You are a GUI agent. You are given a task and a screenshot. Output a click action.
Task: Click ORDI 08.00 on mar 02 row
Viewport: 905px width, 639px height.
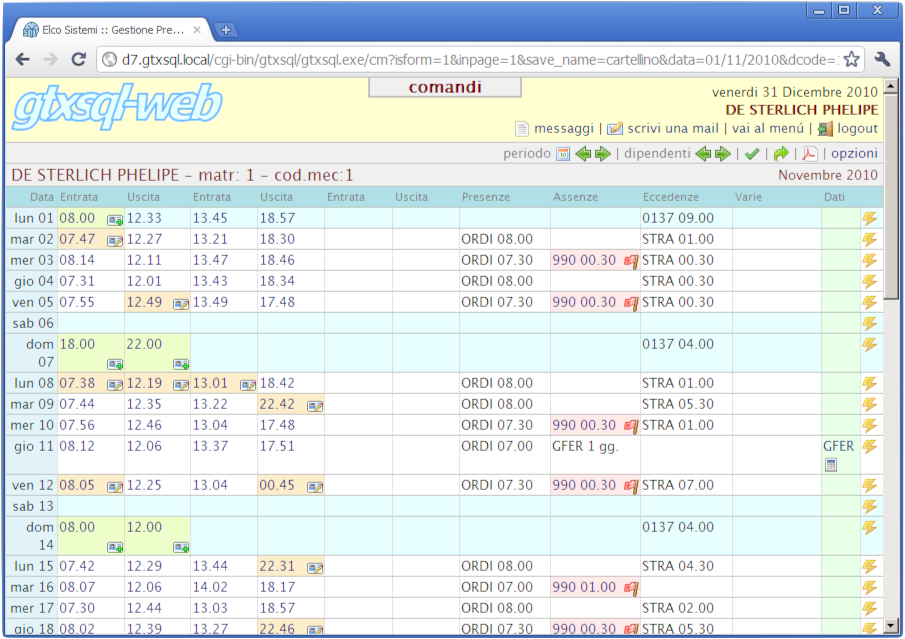pos(496,240)
